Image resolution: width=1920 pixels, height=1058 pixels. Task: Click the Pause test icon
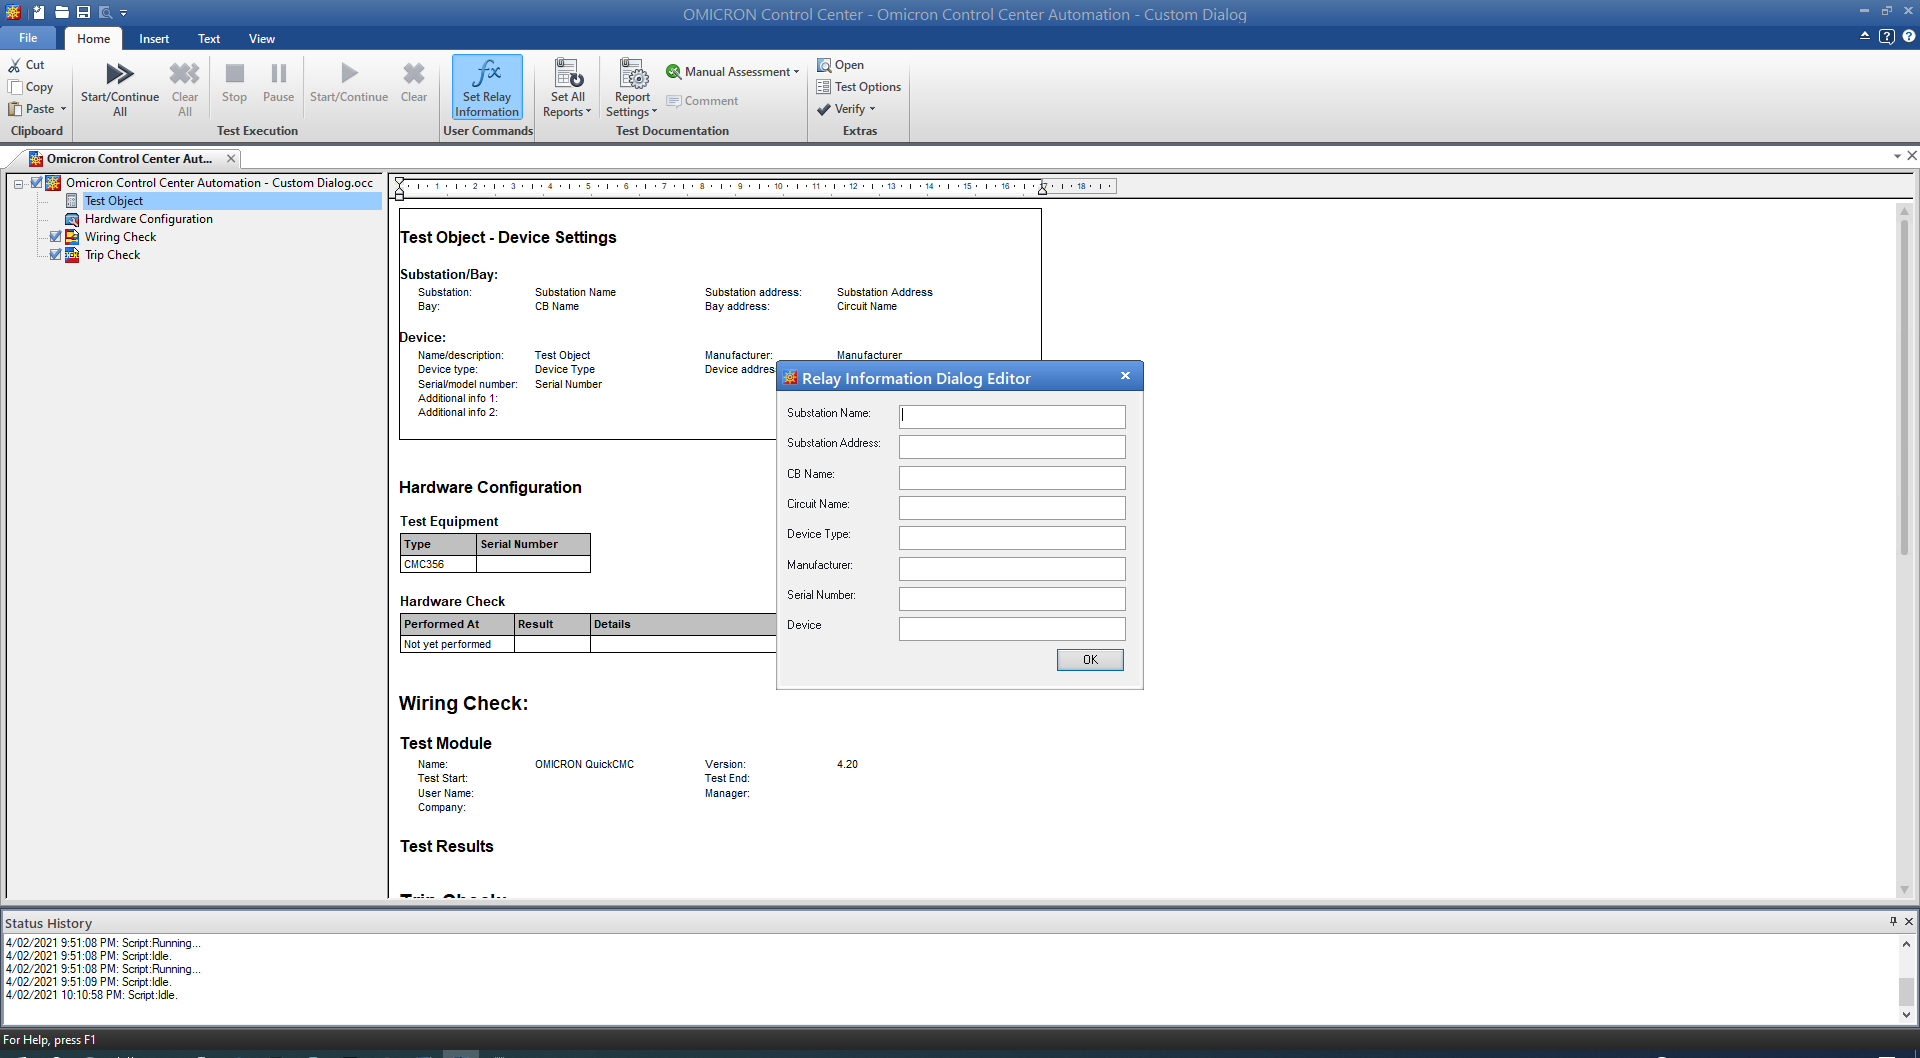(279, 73)
